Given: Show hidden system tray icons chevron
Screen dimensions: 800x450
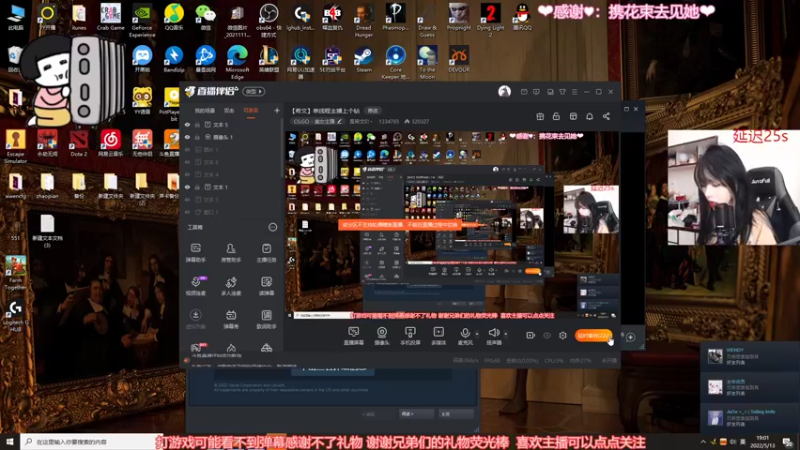Looking at the screenshot, I should (x=703, y=441).
